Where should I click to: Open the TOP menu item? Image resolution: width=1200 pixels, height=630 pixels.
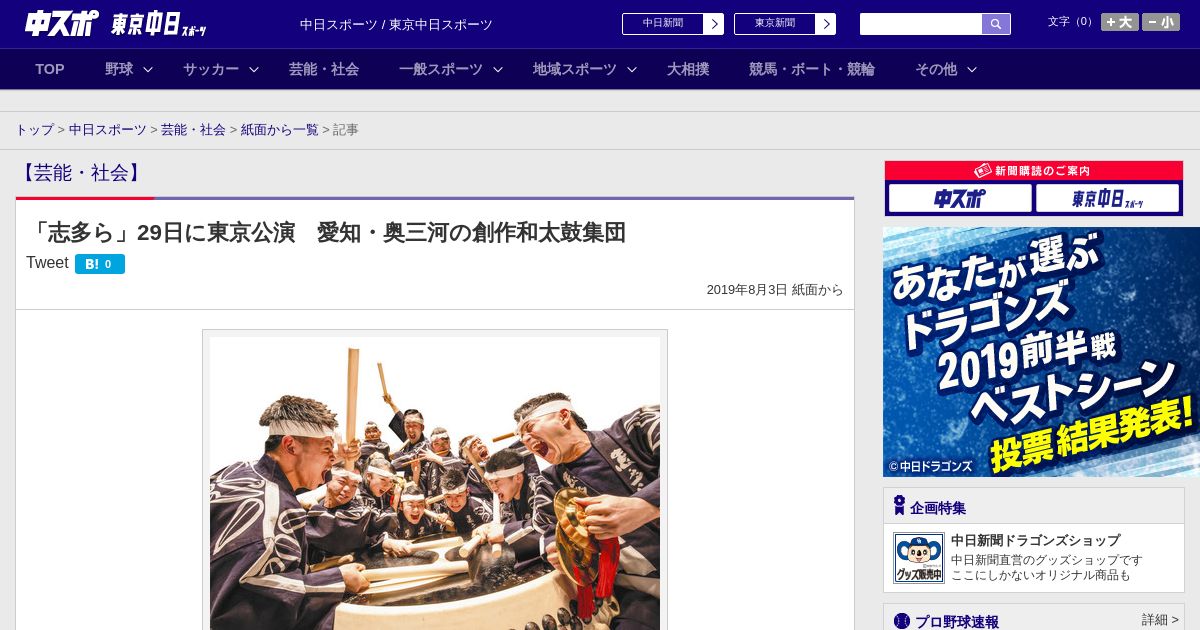click(x=50, y=69)
